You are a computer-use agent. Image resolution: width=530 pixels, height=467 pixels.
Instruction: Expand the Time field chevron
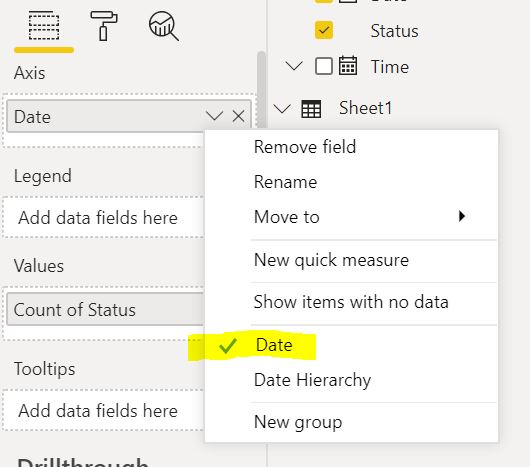294,66
